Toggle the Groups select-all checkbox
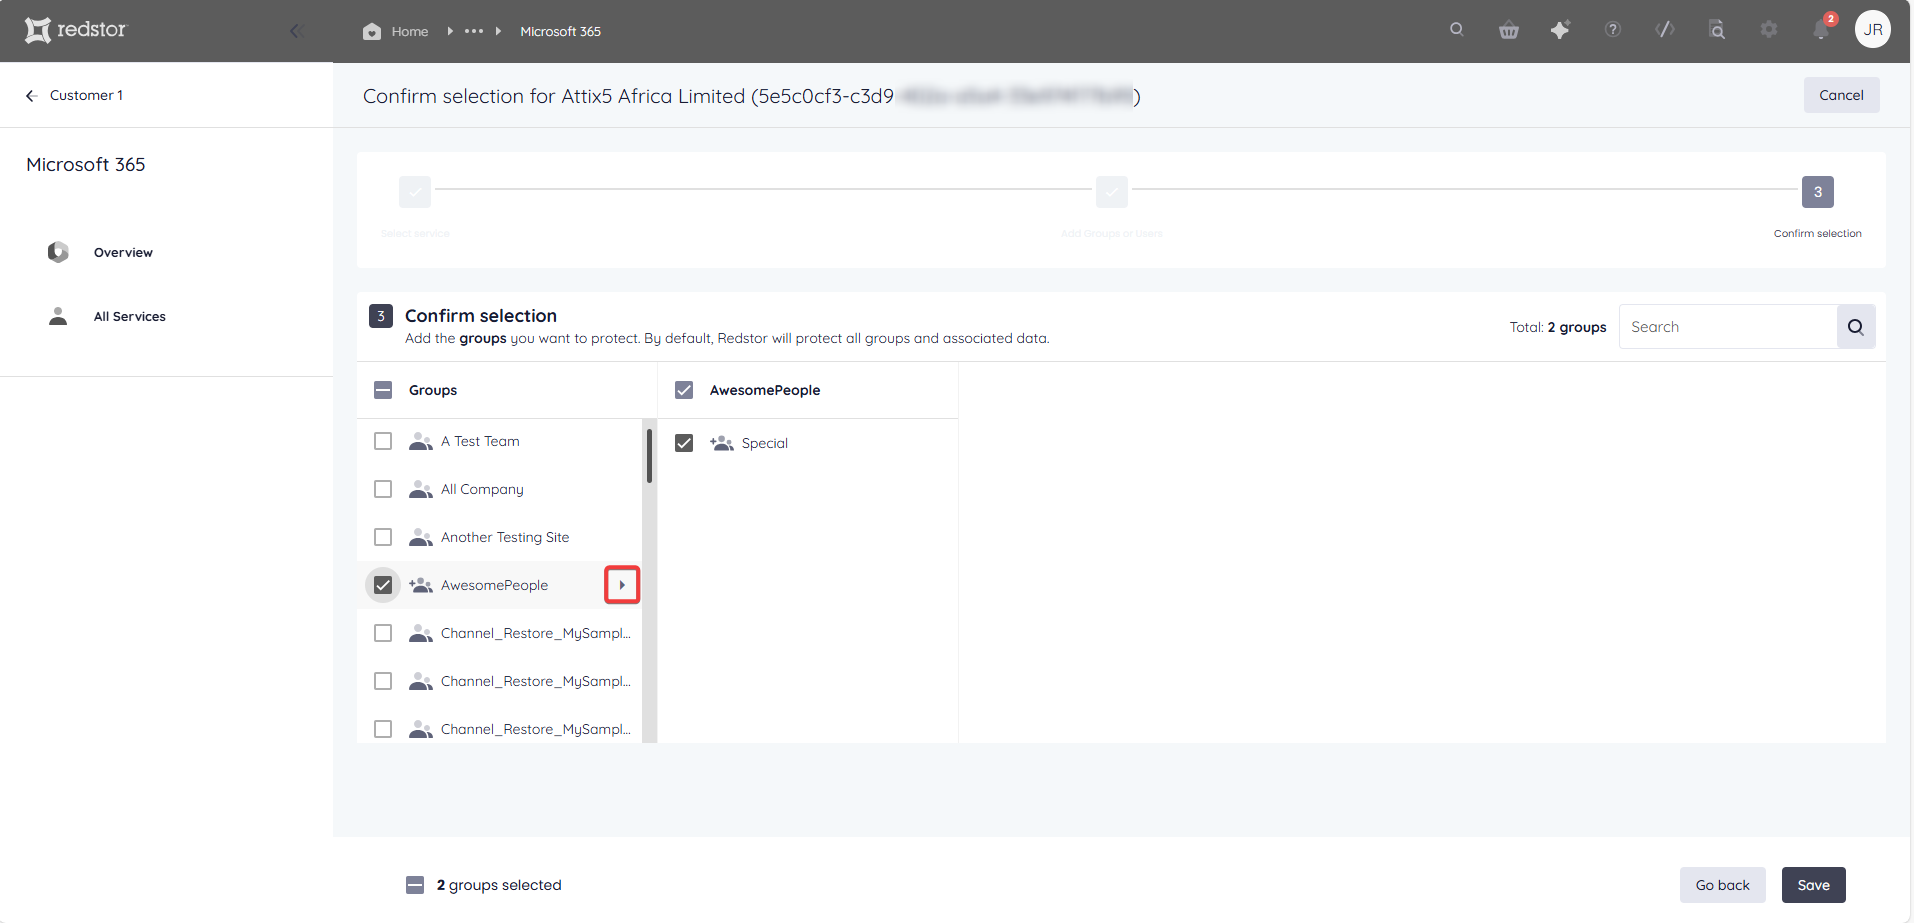This screenshot has width=1914, height=923. coord(383,390)
